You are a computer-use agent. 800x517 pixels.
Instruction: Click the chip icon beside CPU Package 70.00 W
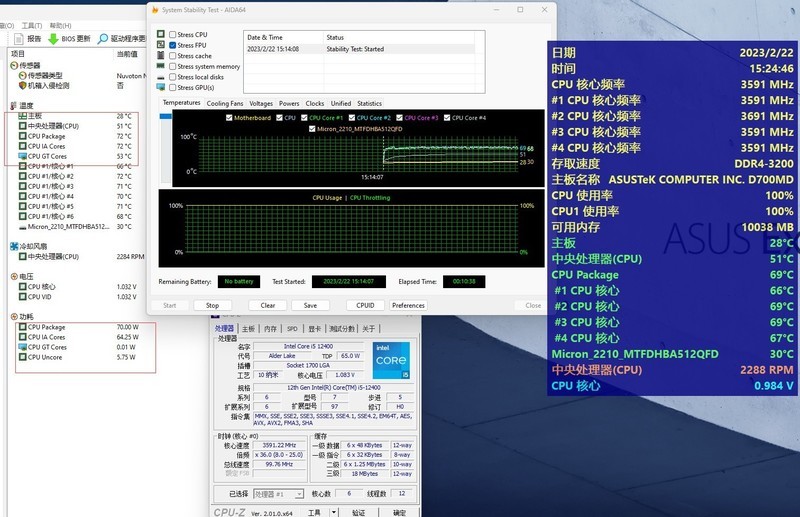coord(22,327)
